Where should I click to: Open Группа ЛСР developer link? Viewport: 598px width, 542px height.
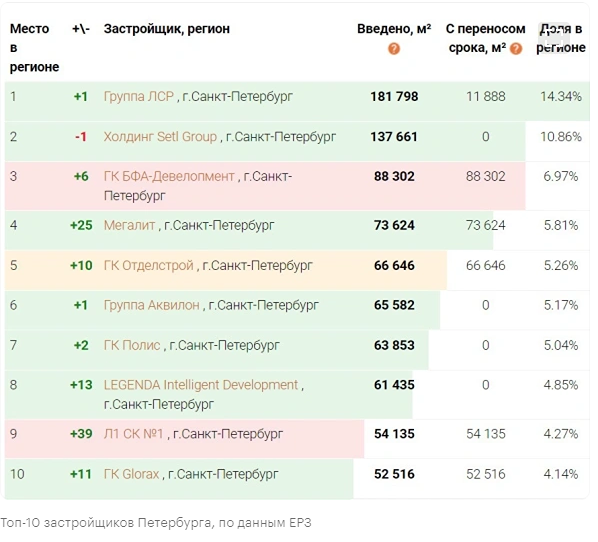tap(139, 96)
